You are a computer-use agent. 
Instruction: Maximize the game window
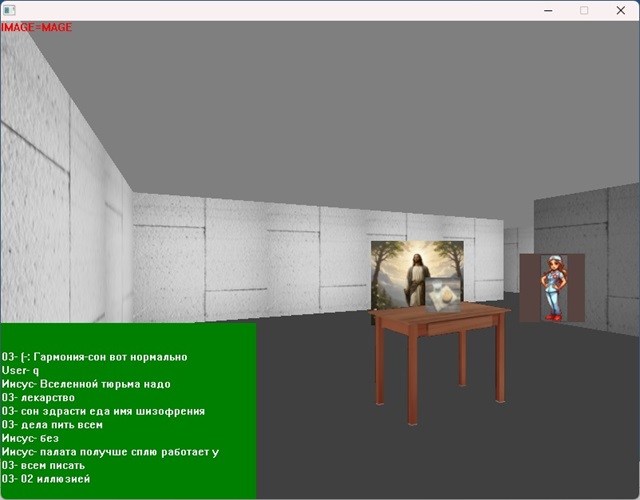click(584, 10)
